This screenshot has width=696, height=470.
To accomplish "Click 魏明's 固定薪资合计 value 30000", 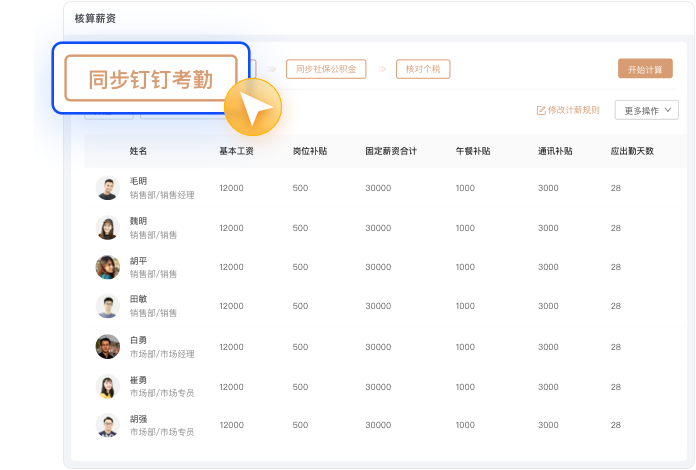I will [378, 228].
